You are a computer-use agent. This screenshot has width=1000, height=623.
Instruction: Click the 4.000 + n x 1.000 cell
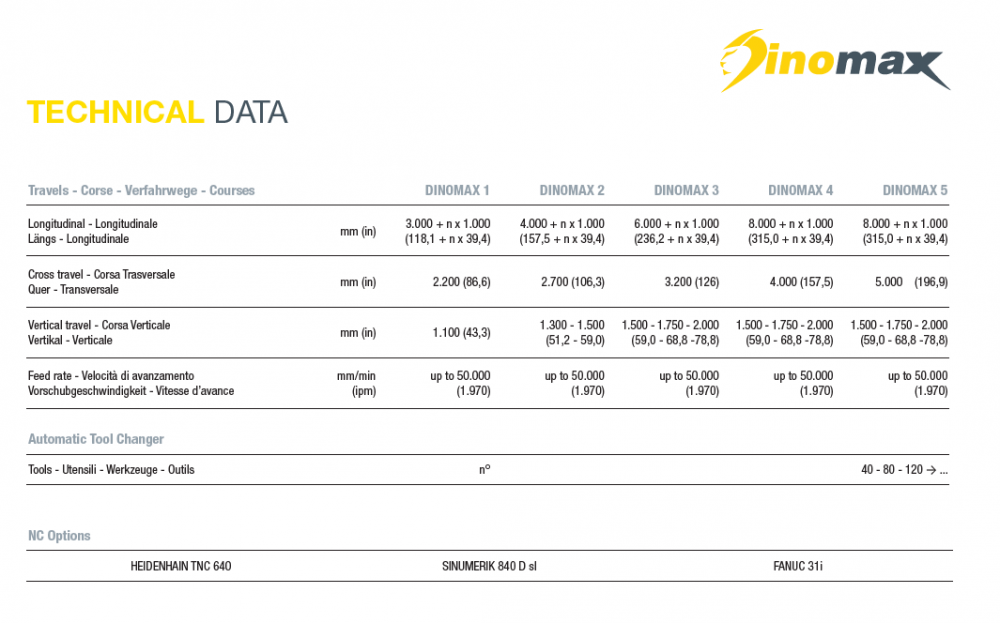pyautogui.click(x=562, y=231)
